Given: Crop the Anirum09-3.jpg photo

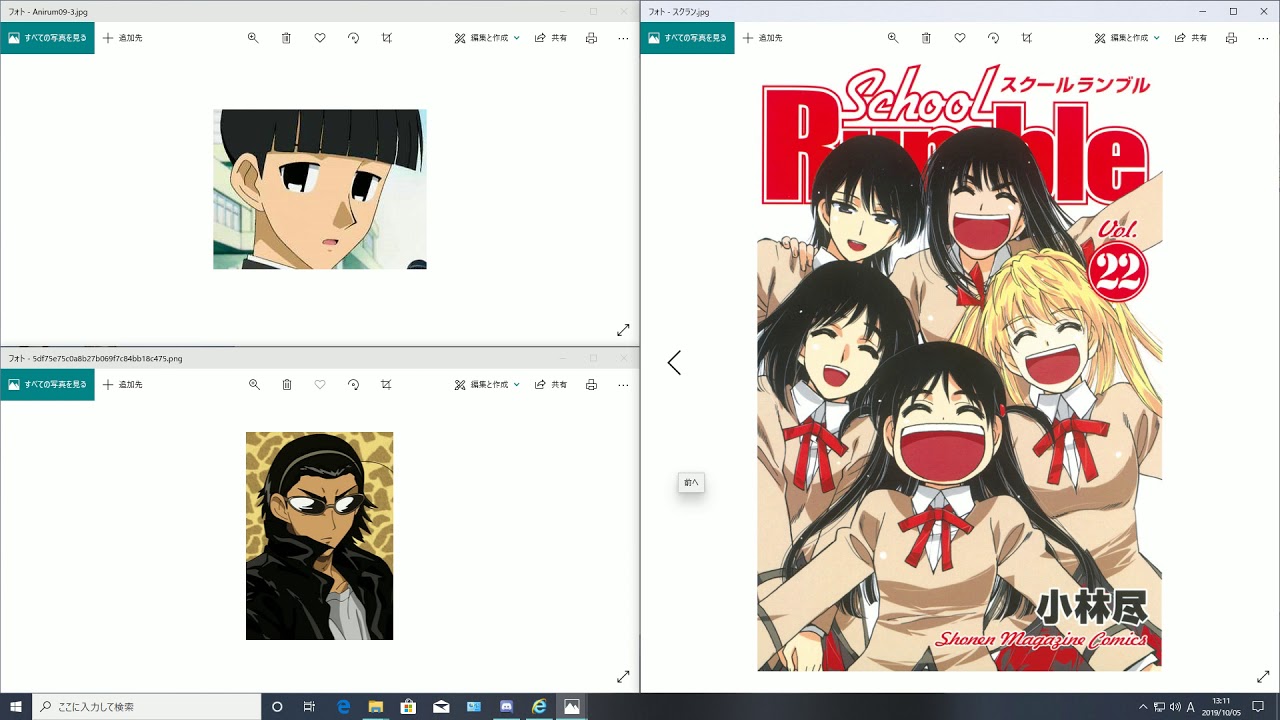Looking at the screenshot, I should pos(387,38).
